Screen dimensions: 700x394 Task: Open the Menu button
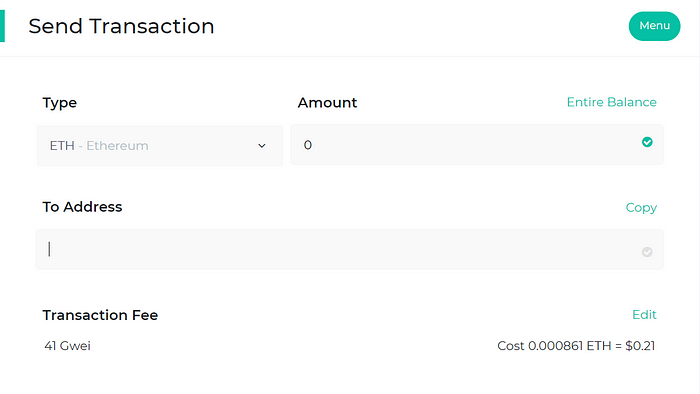654,26
